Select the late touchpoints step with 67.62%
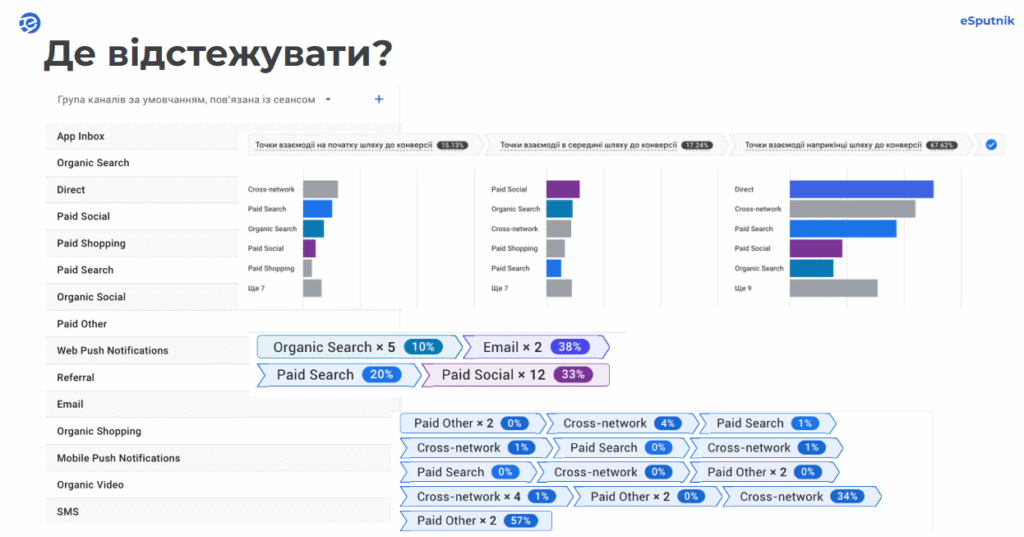The width and height of the screenshot is (1024, 537). [850, 145]
